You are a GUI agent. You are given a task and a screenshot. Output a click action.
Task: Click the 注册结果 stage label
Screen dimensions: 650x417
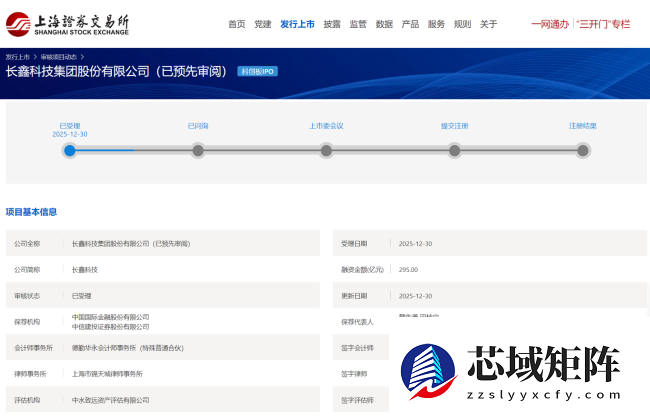(x=583, y=126)
